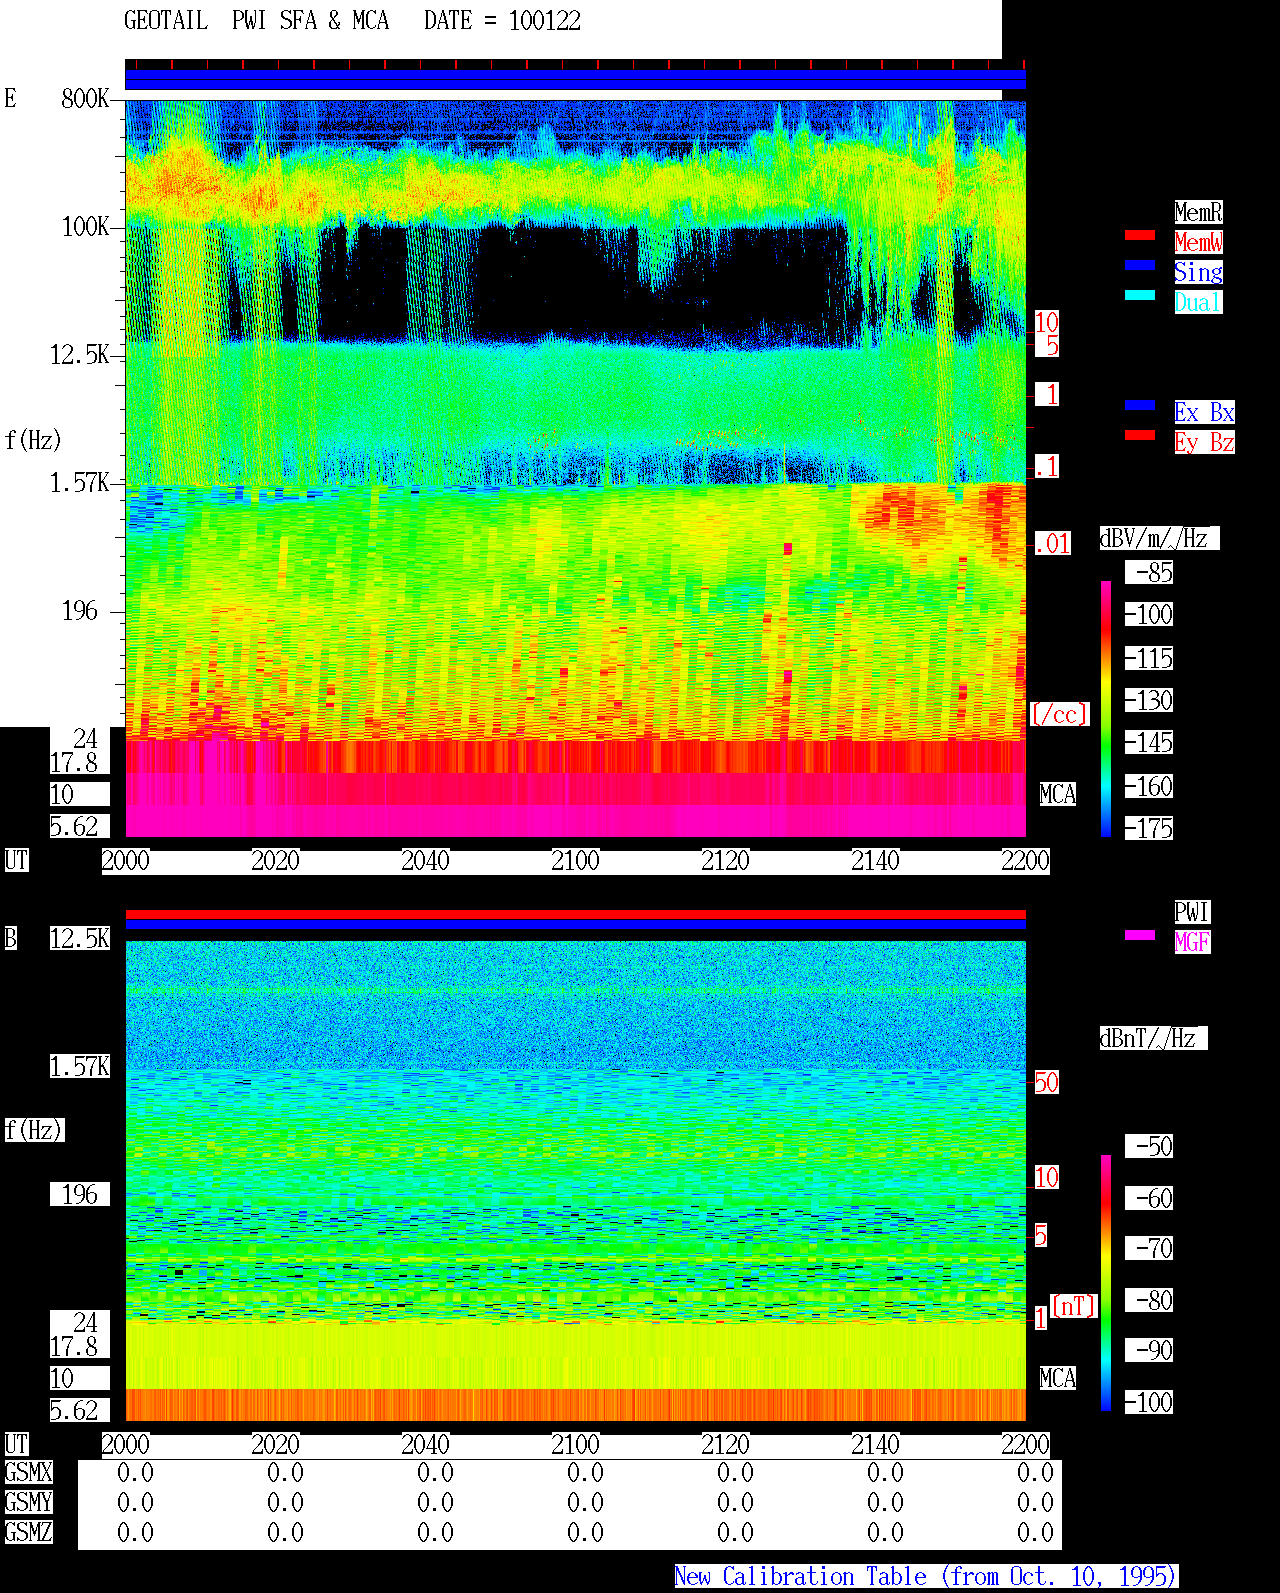Click the red 50 nT axis value
This screenshot has height=1593, width=1280.
(1046, 1083)
